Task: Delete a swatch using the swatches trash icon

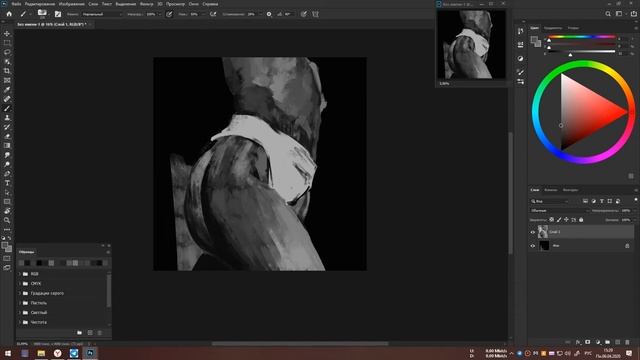Action: [x=100, y=333]
